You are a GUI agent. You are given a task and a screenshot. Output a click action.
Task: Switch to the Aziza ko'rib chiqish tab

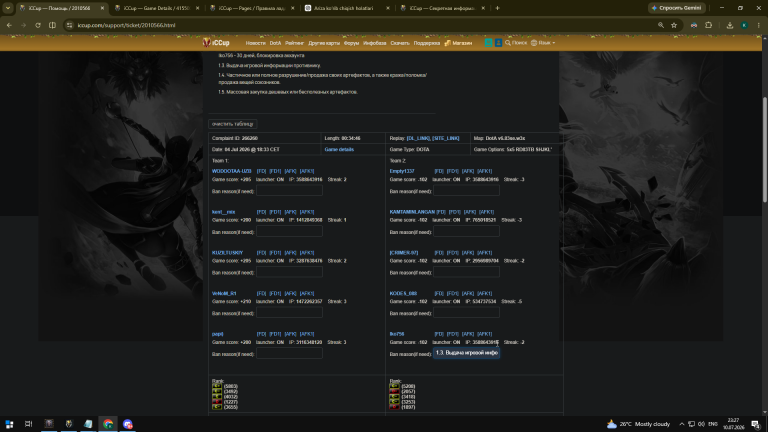tap(346, 8)
